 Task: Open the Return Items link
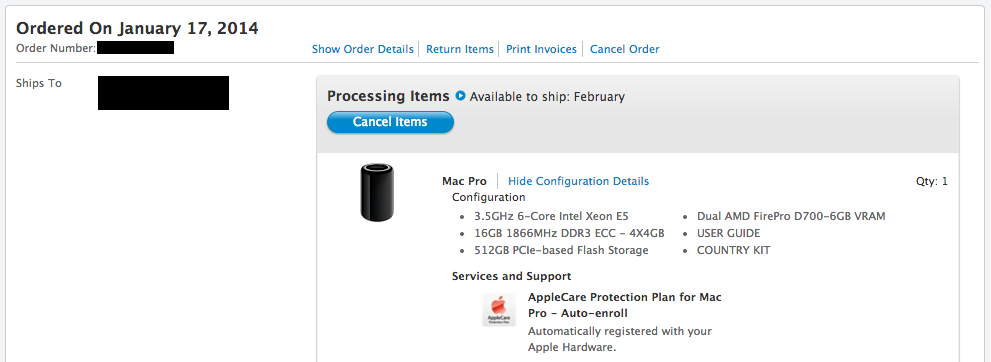click(459, 49)
